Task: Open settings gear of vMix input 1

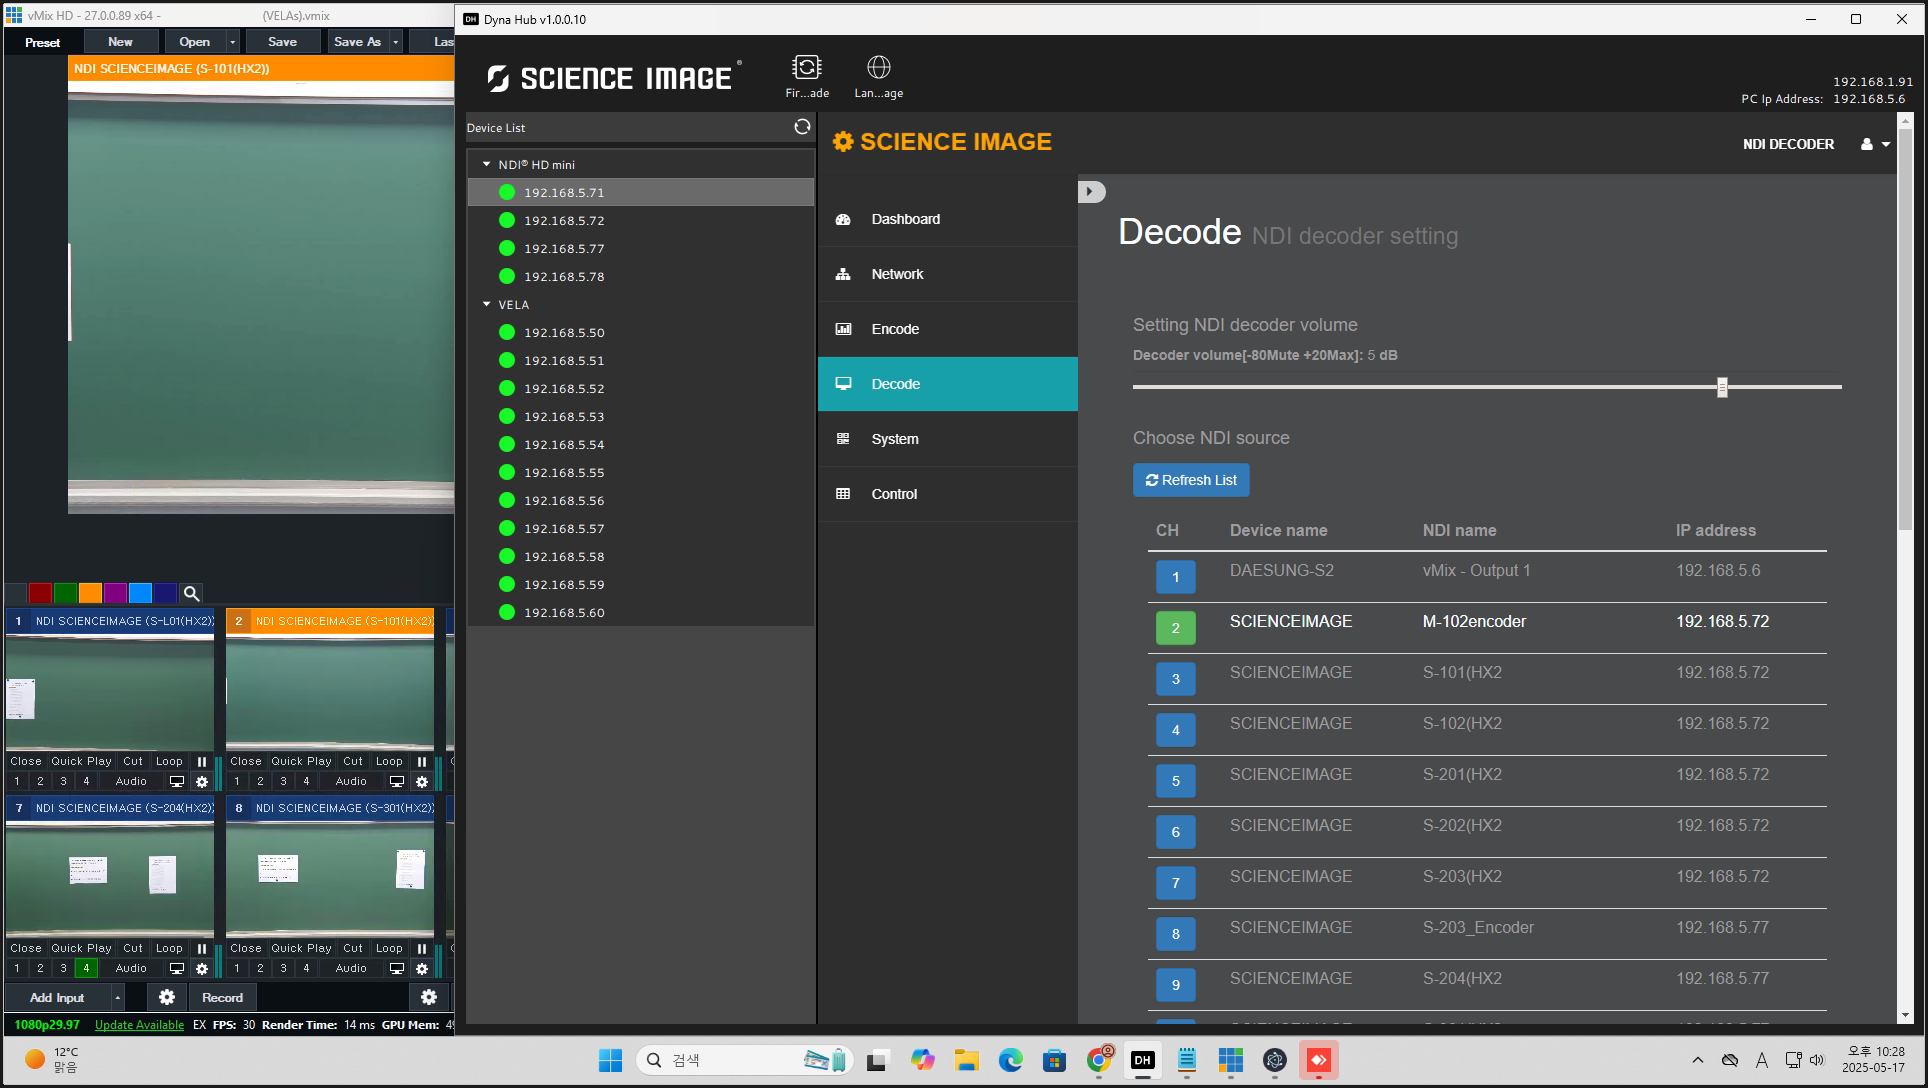Action: [201, 781]
